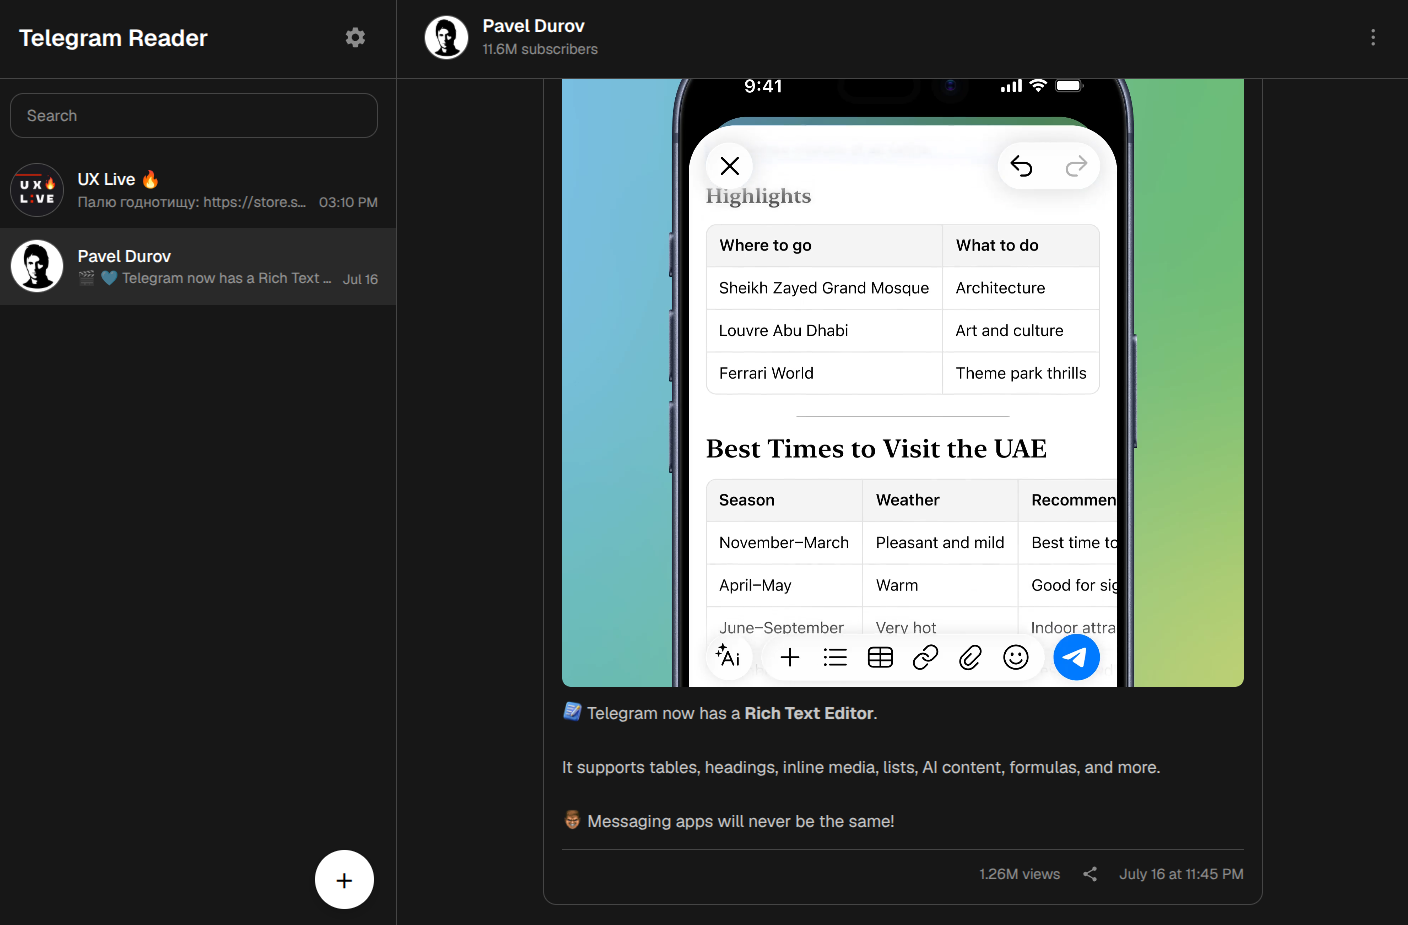Click the 03:10 PM time on UX Live
Image resolution: width=1408 pixels, height=925 pixels.
[x=348, y=202]
